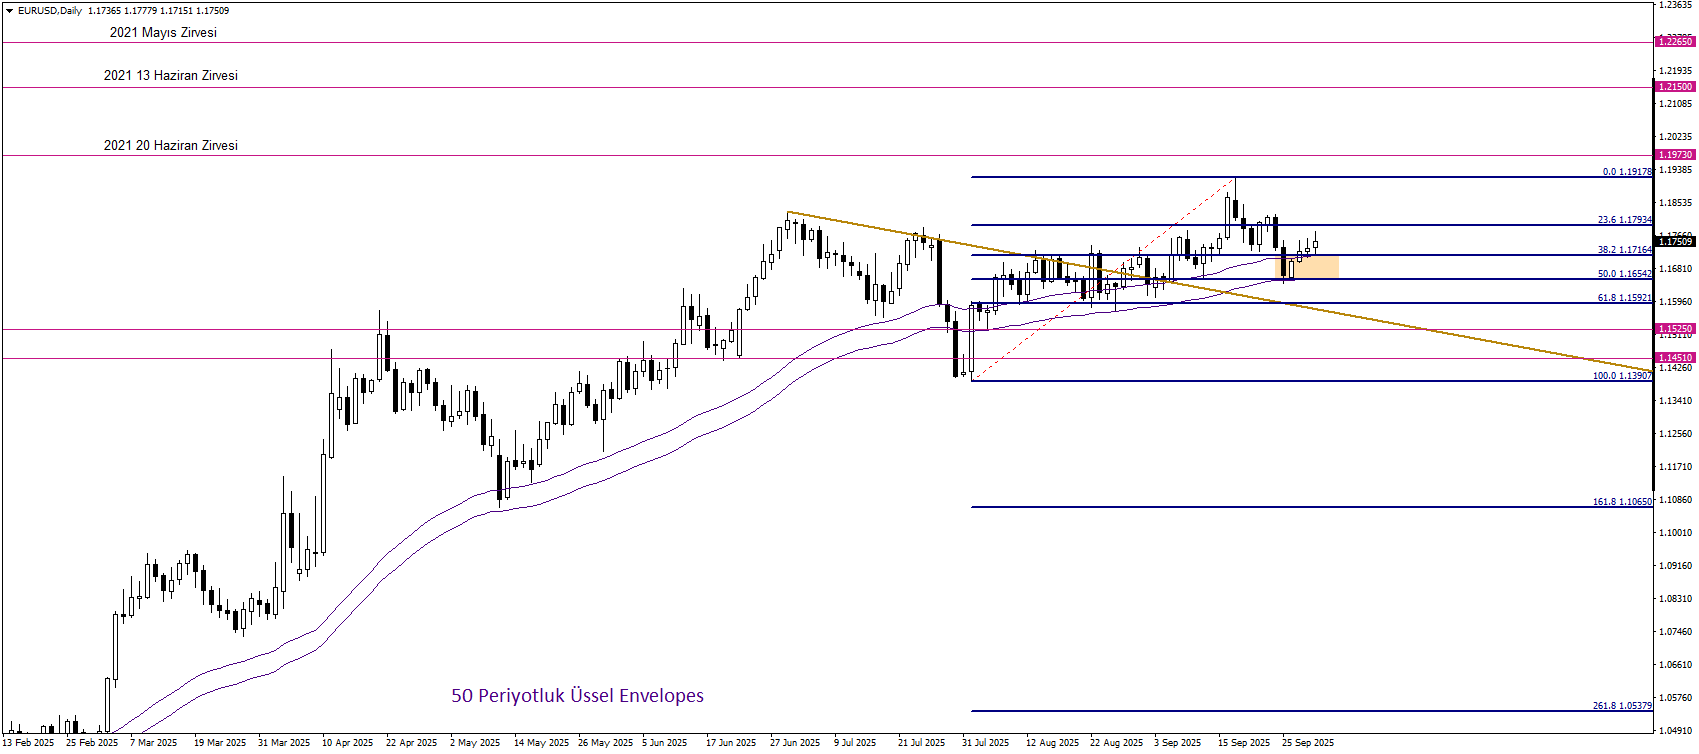This screenshot has width=1699, height=754.
Task: Click the "15 Sep 2025" date label
Action: tap(1244, 743)
